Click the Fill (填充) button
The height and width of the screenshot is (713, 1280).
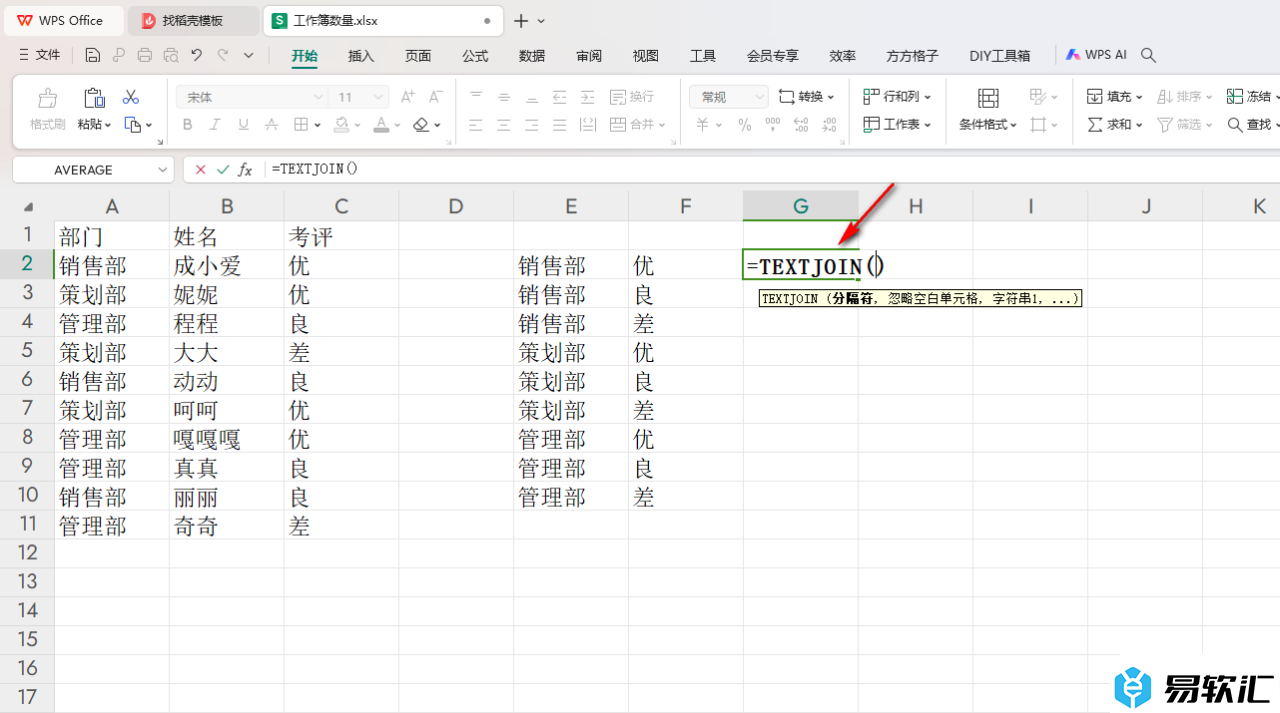[1114, 97]
